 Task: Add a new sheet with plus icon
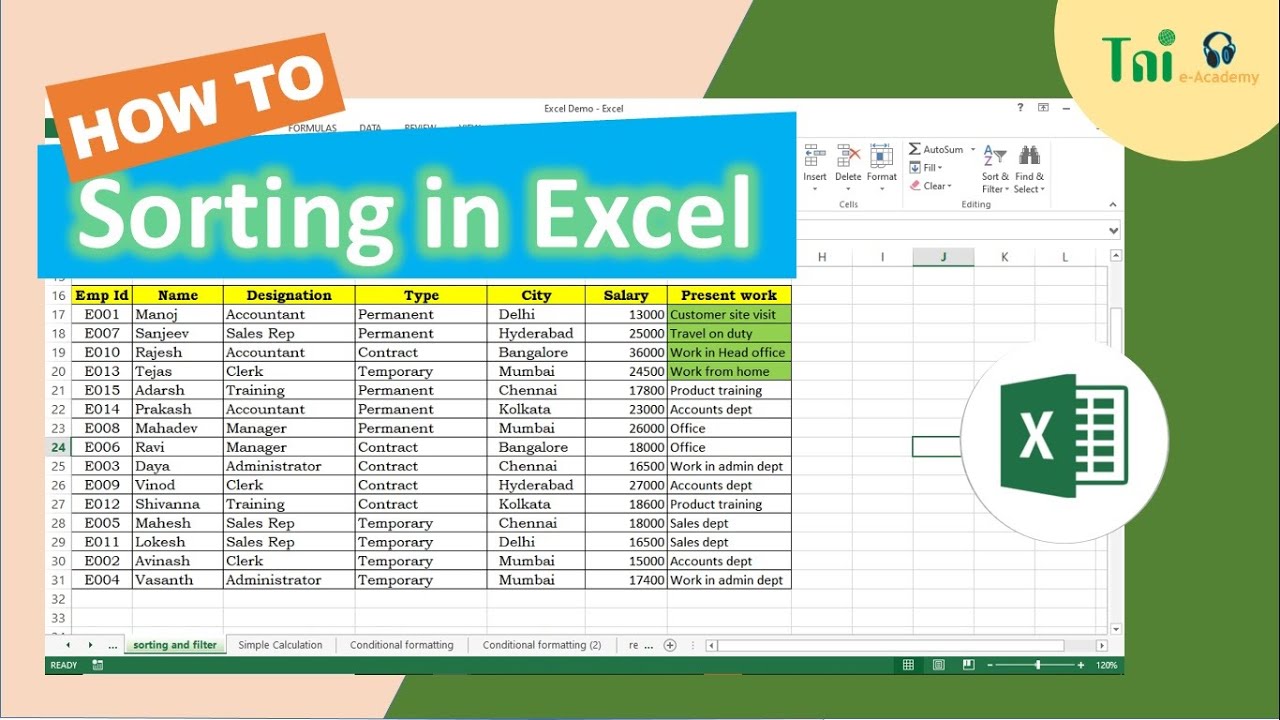[670, 645]
